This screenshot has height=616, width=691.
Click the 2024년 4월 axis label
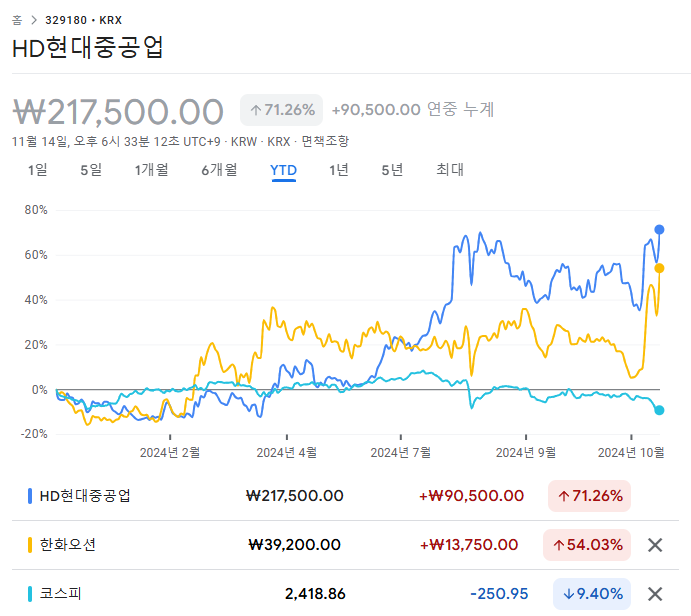[287, 453]
